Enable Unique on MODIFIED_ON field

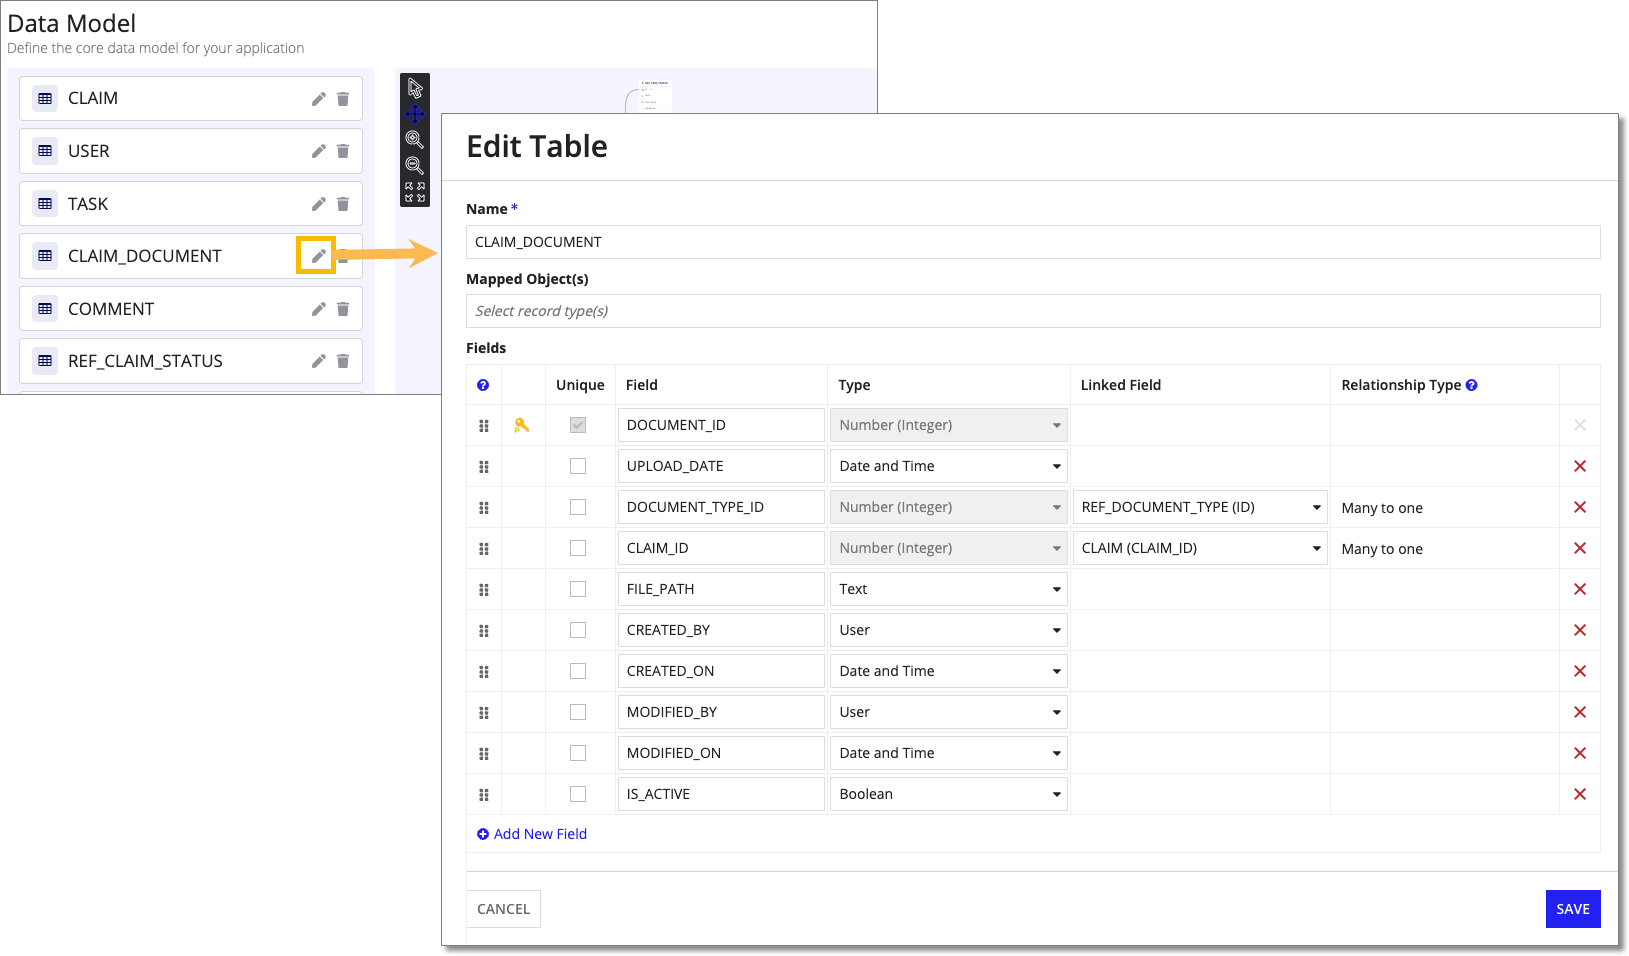(x=578, y=753)
